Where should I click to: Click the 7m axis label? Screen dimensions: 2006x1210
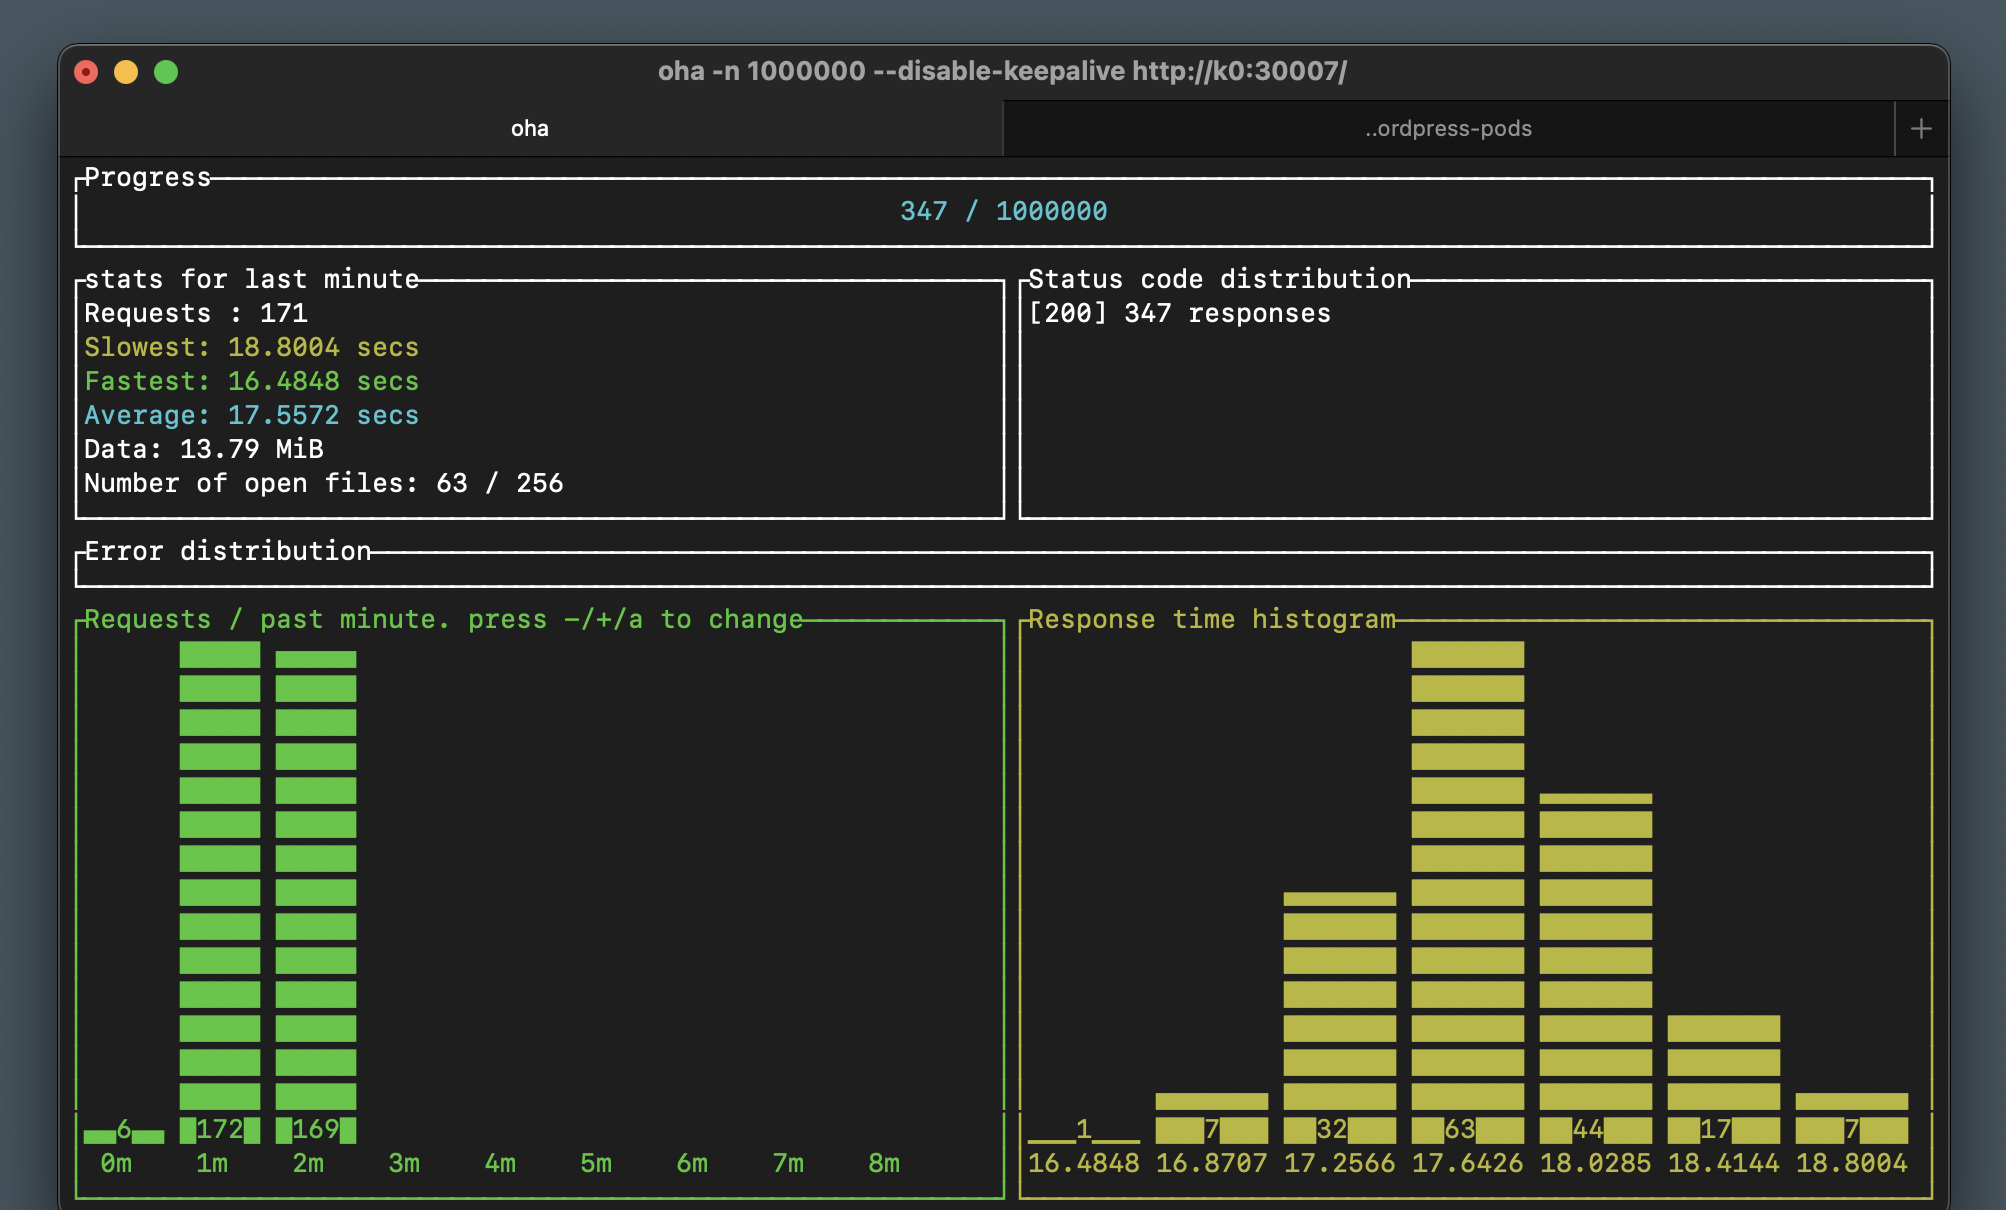click(788, 1163)
